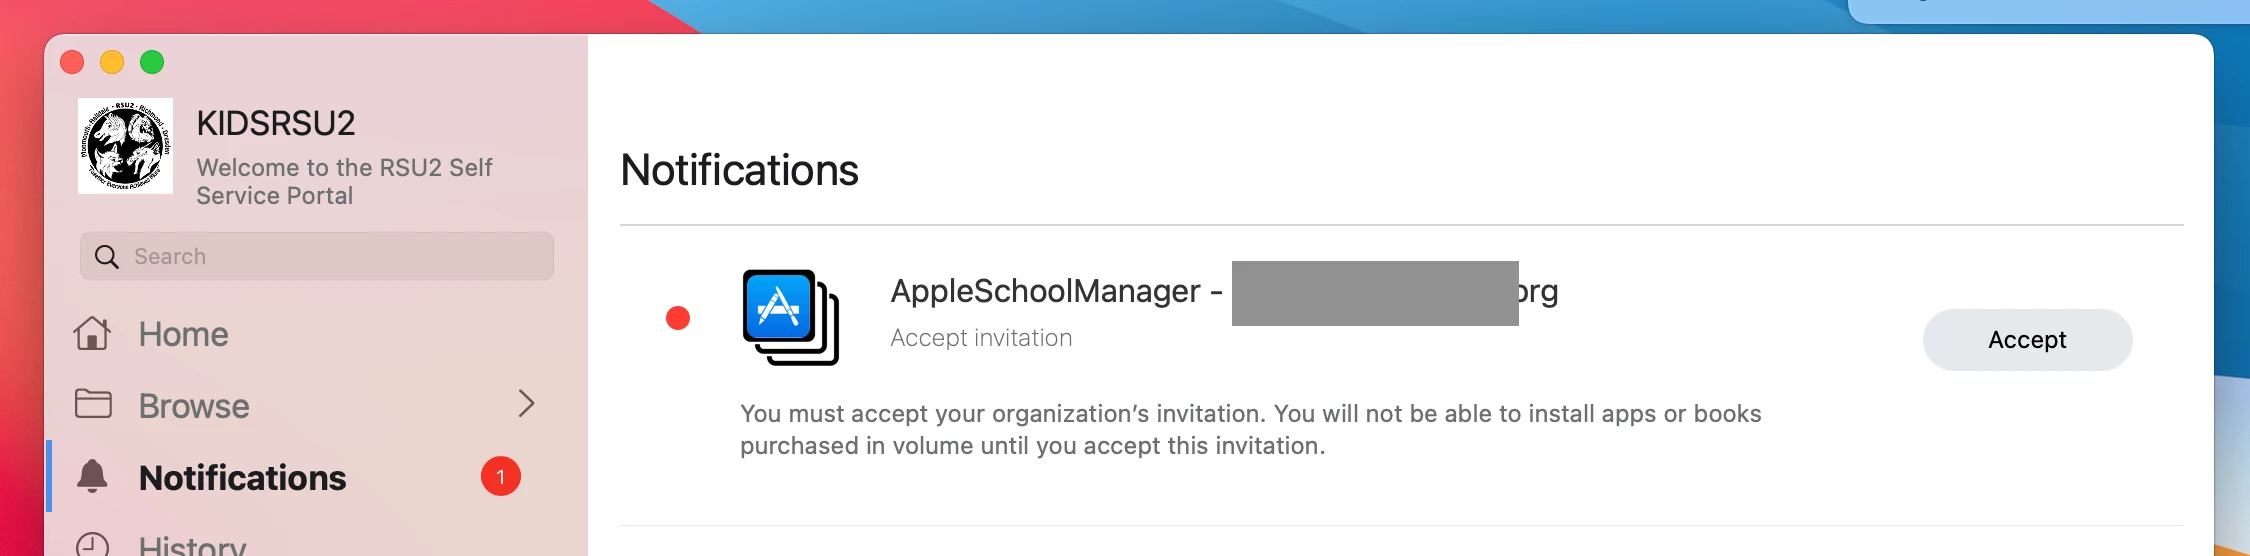Click the red notification count badge
The width and height of the screenshot is (2250, 556).
501,477
